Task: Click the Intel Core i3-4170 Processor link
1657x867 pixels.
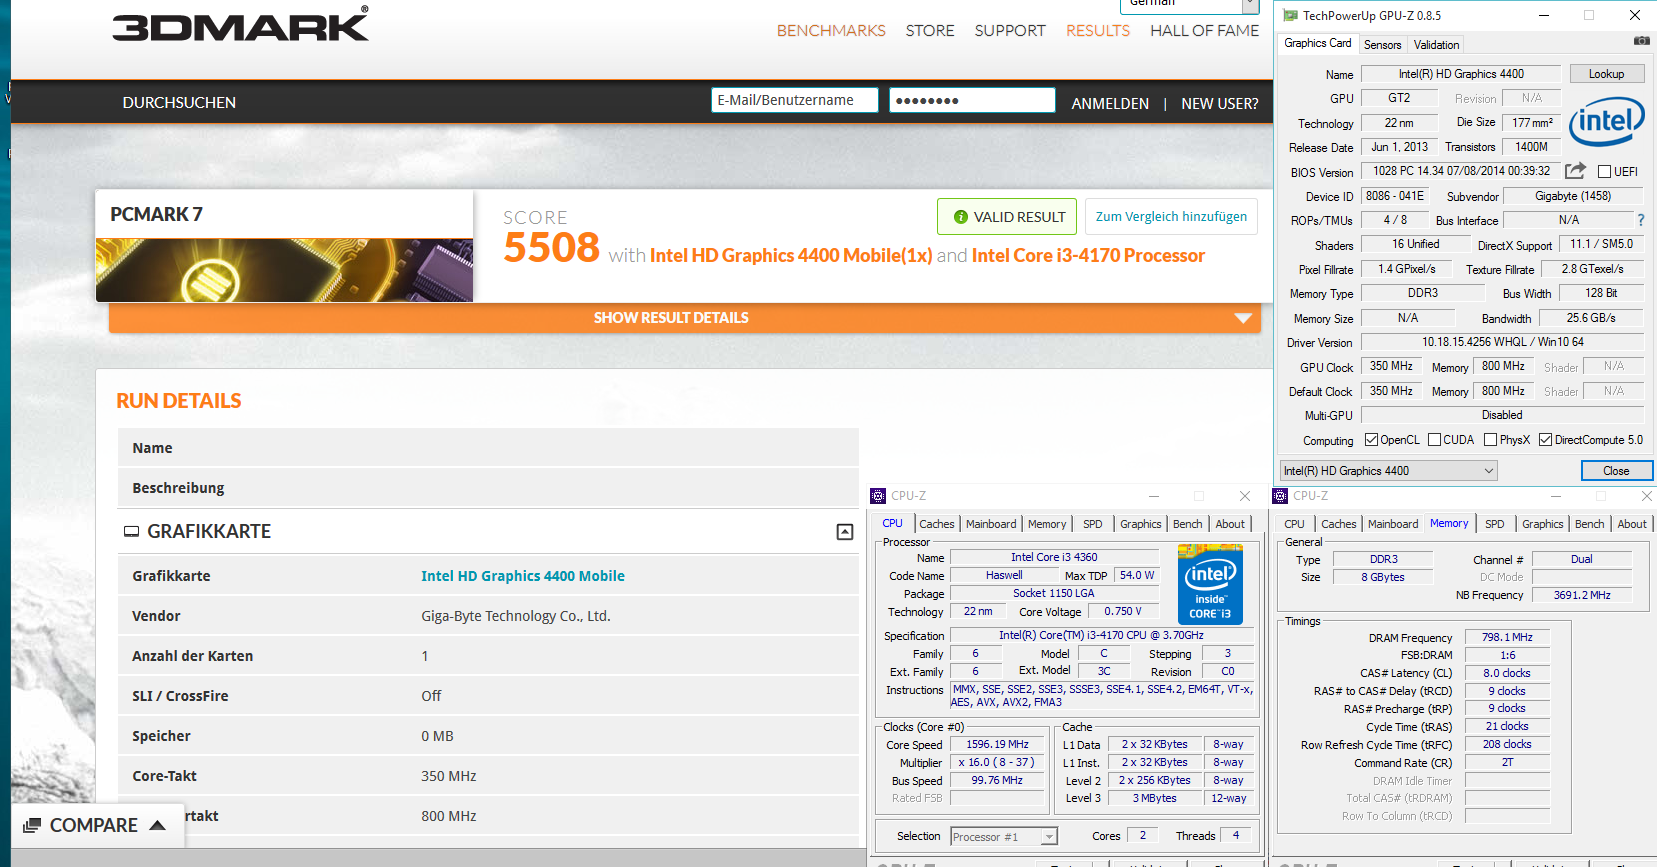Action: tap(1088, 256)
